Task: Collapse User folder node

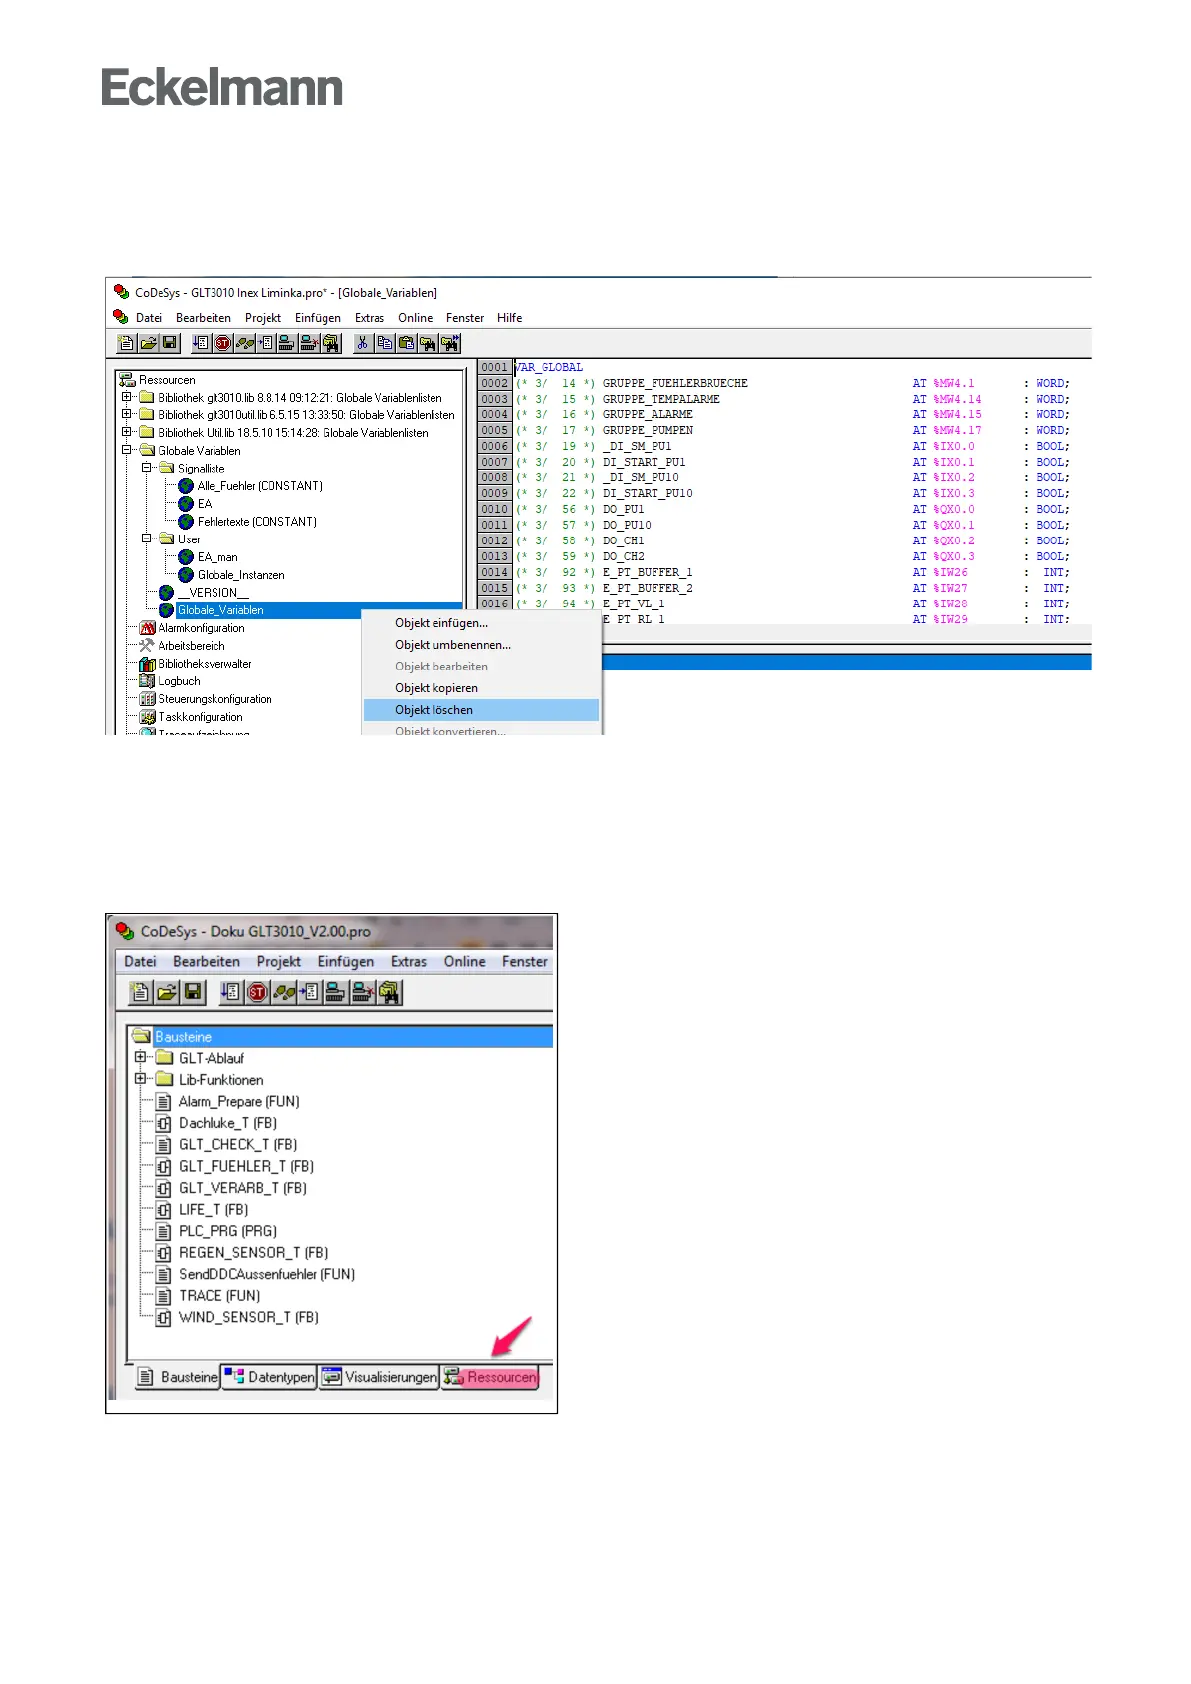Action: tap(146, 538)
